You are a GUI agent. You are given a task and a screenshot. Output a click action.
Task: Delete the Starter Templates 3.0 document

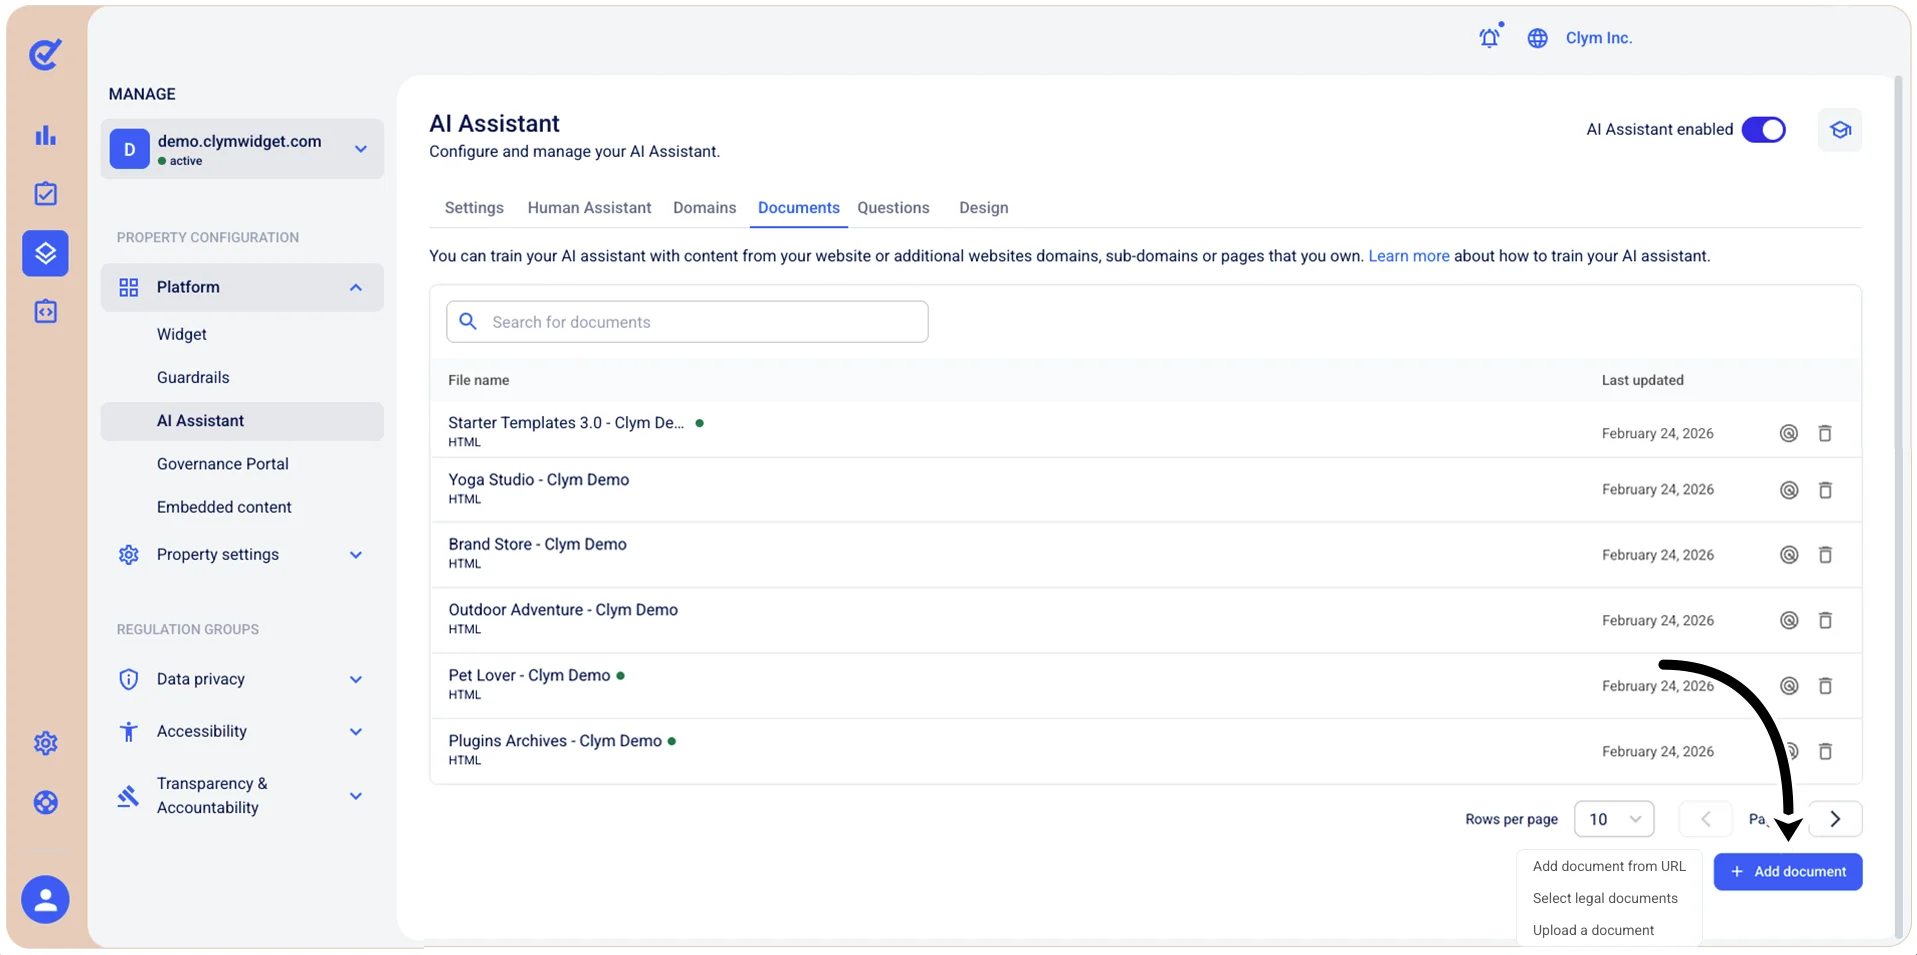pyautogui.click(x=1825, y=433)
